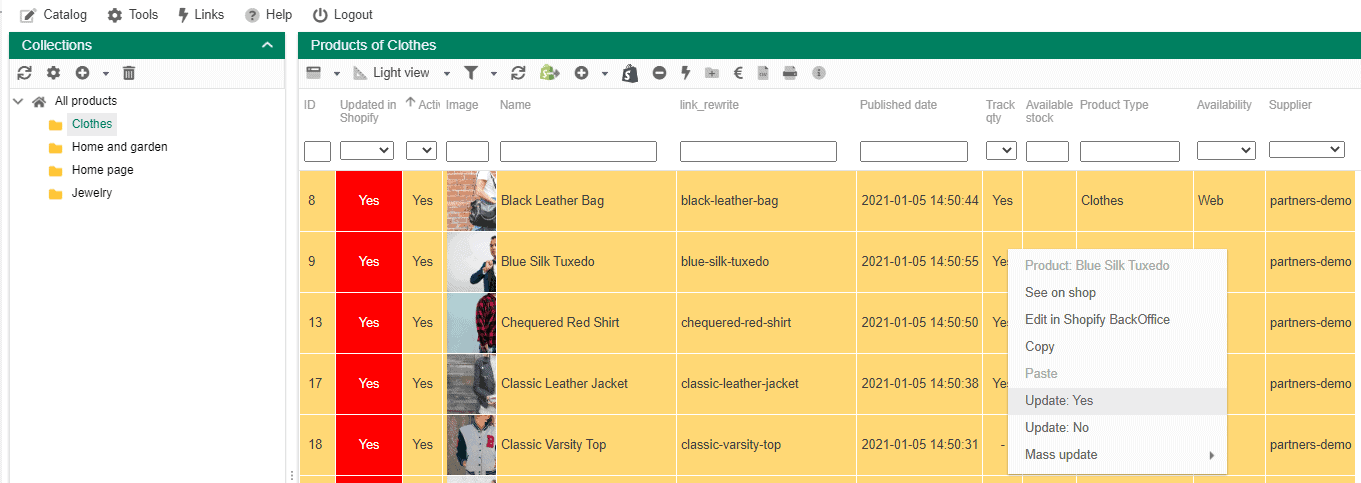The width and height of the screenshot is (1361, 483).
Task: Delete collection with trash icon
Action: click(129, 73)
